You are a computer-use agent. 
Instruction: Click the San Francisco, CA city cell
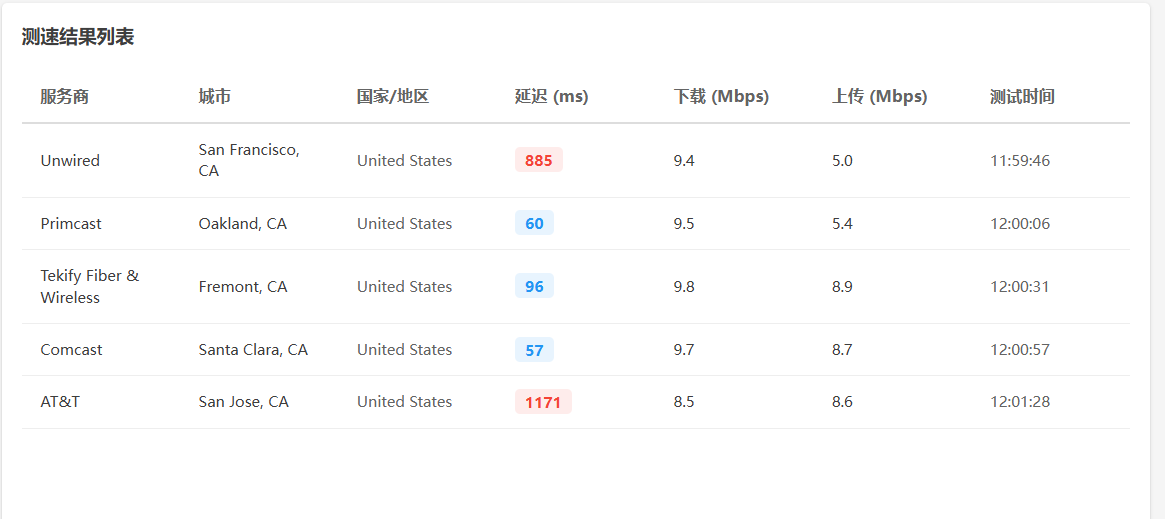pos(248,160)
